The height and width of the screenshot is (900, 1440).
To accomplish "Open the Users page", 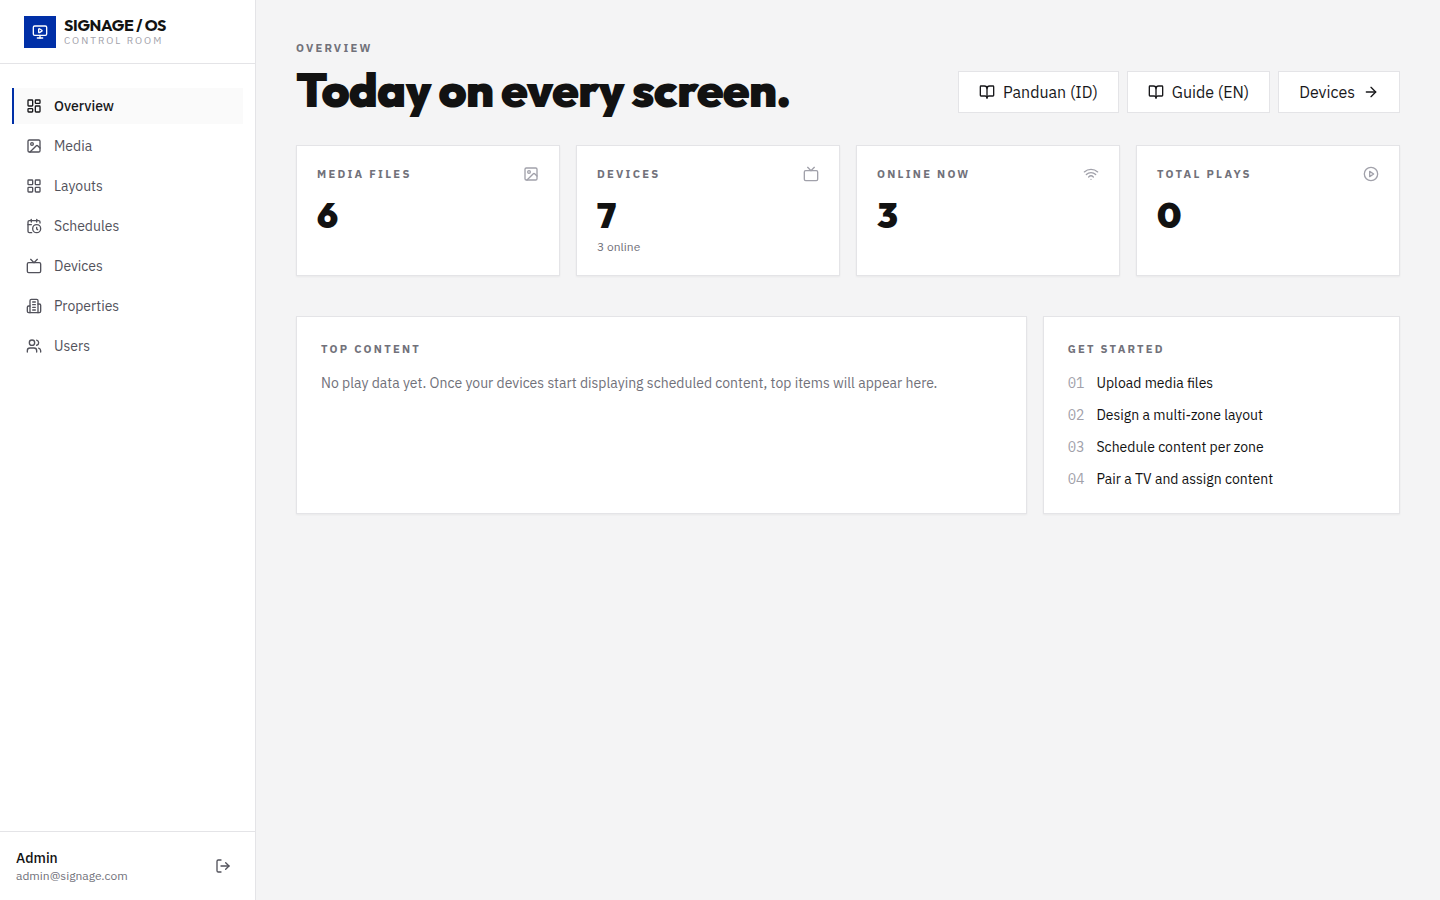I will pyautogui.click(x=127, y=346).
